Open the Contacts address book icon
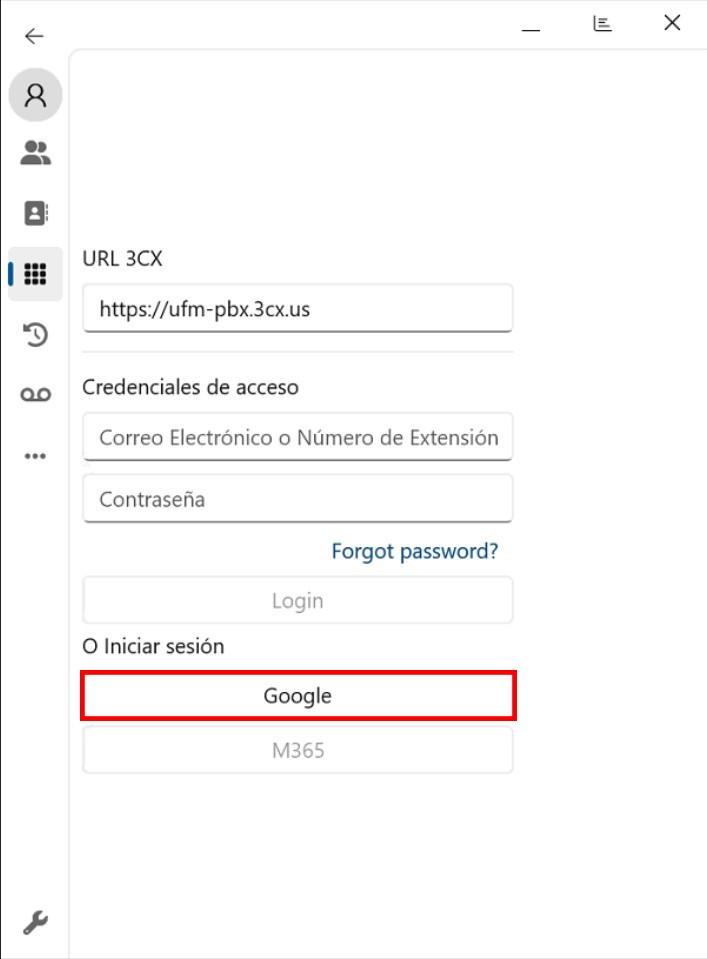The height and width of the screenshot is (959, 707). click(36, 213)
